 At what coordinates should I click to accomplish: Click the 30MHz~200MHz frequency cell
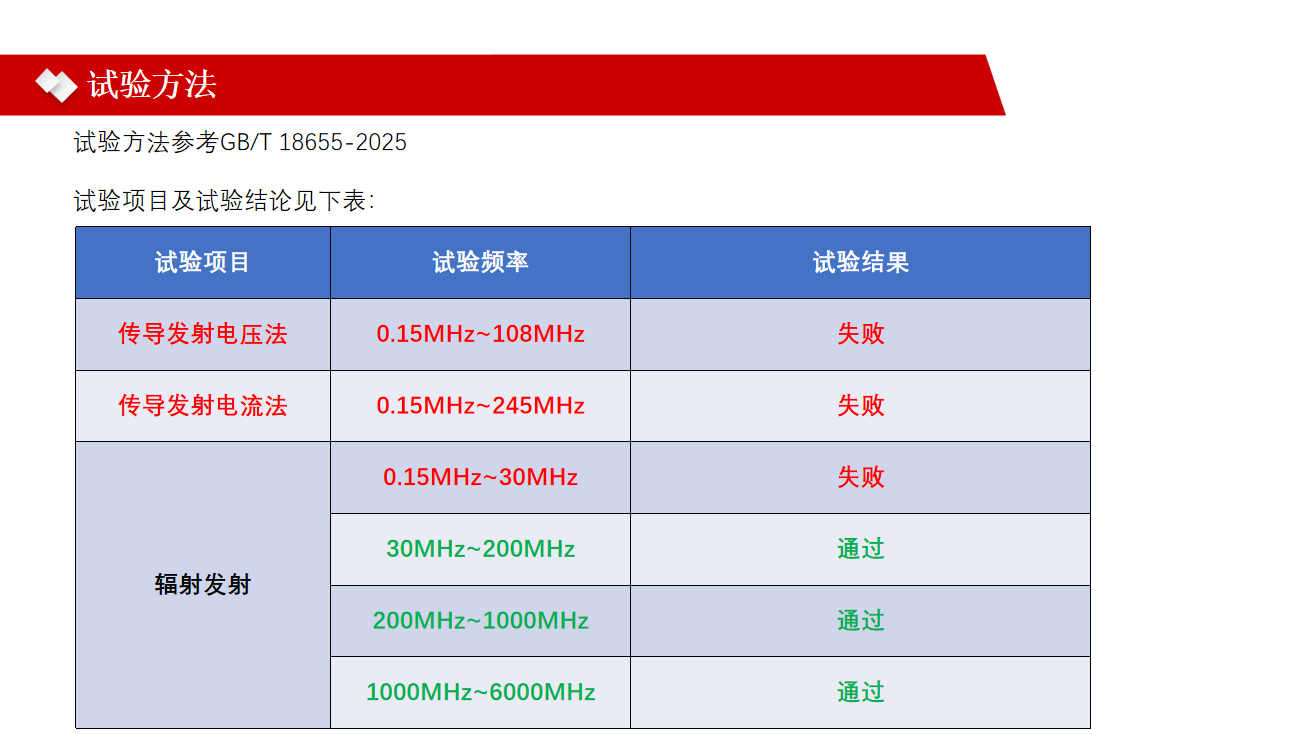[480, 549]
